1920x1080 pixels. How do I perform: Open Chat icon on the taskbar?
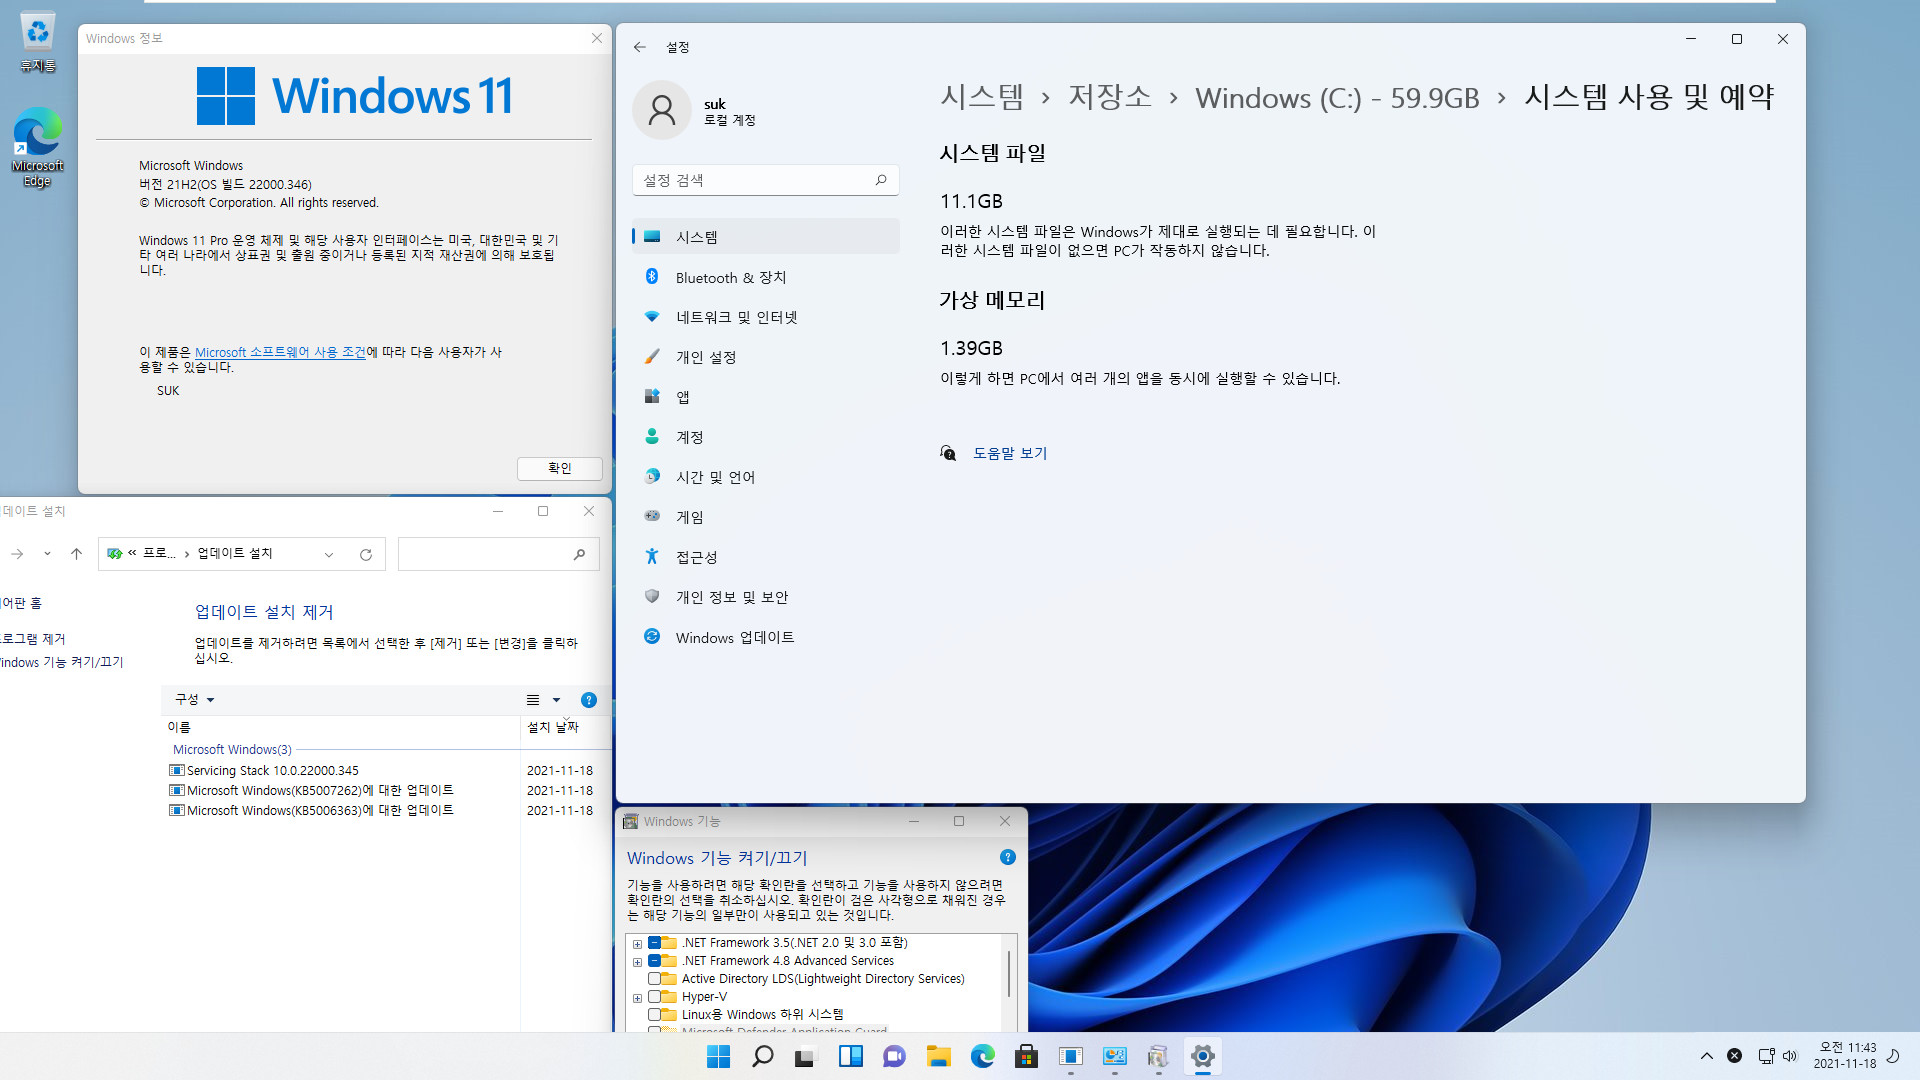pos(894,1056)
